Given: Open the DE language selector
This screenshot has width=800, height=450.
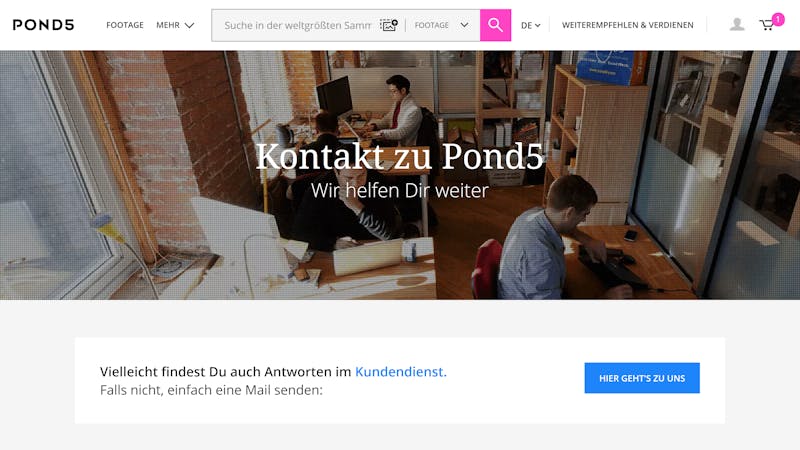Looking at the screenshot, I should tap(531, 25).
